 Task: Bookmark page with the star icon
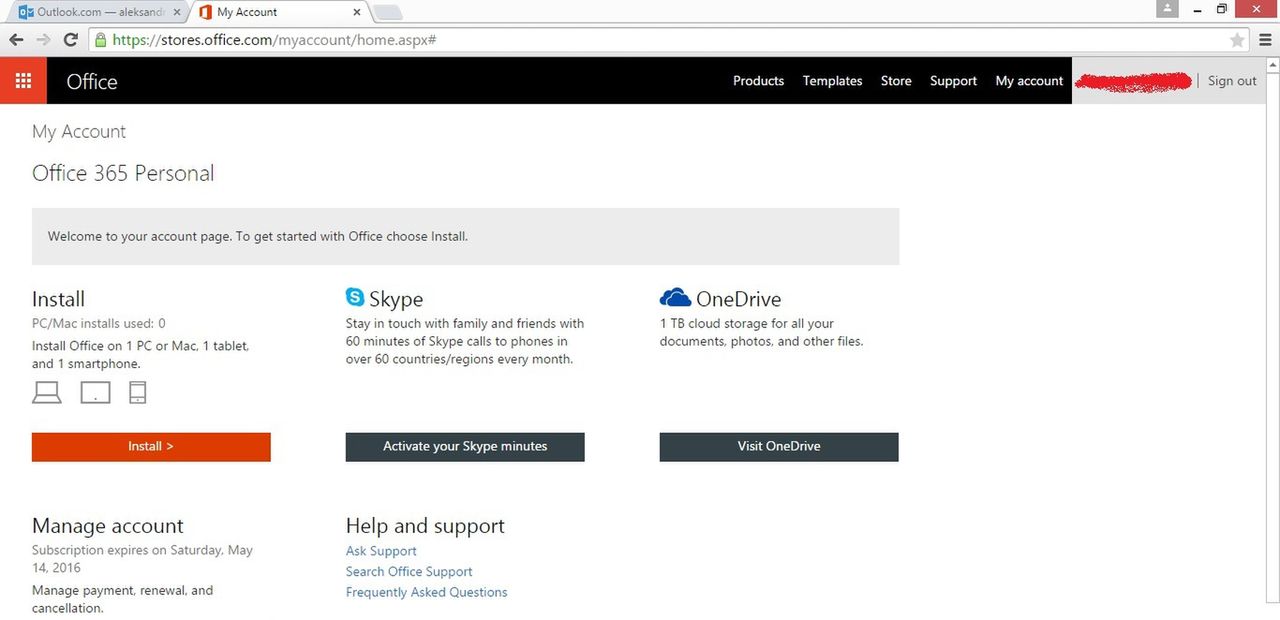[x=1237, y=40]
